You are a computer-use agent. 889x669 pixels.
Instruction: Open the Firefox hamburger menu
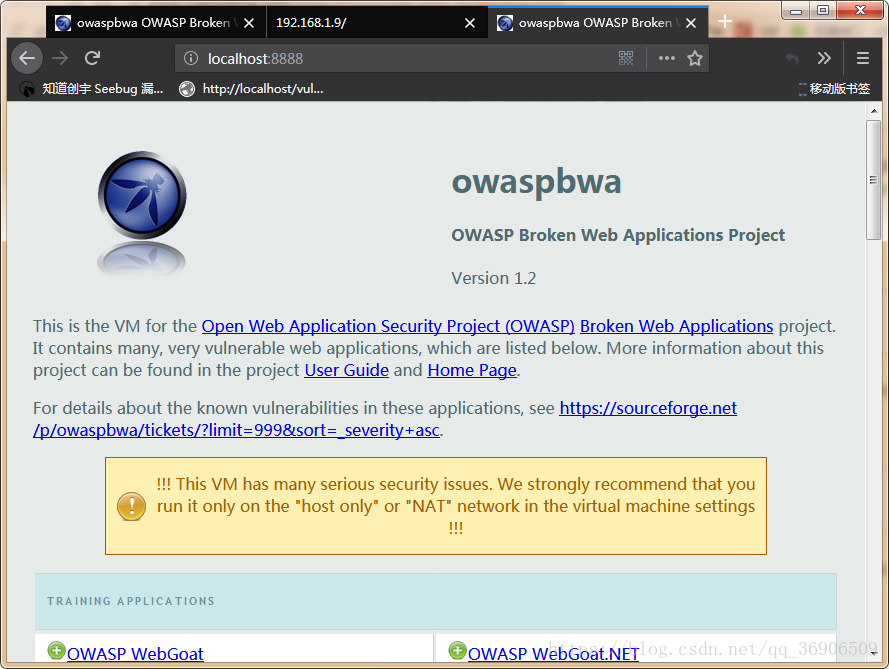[863, 58]
